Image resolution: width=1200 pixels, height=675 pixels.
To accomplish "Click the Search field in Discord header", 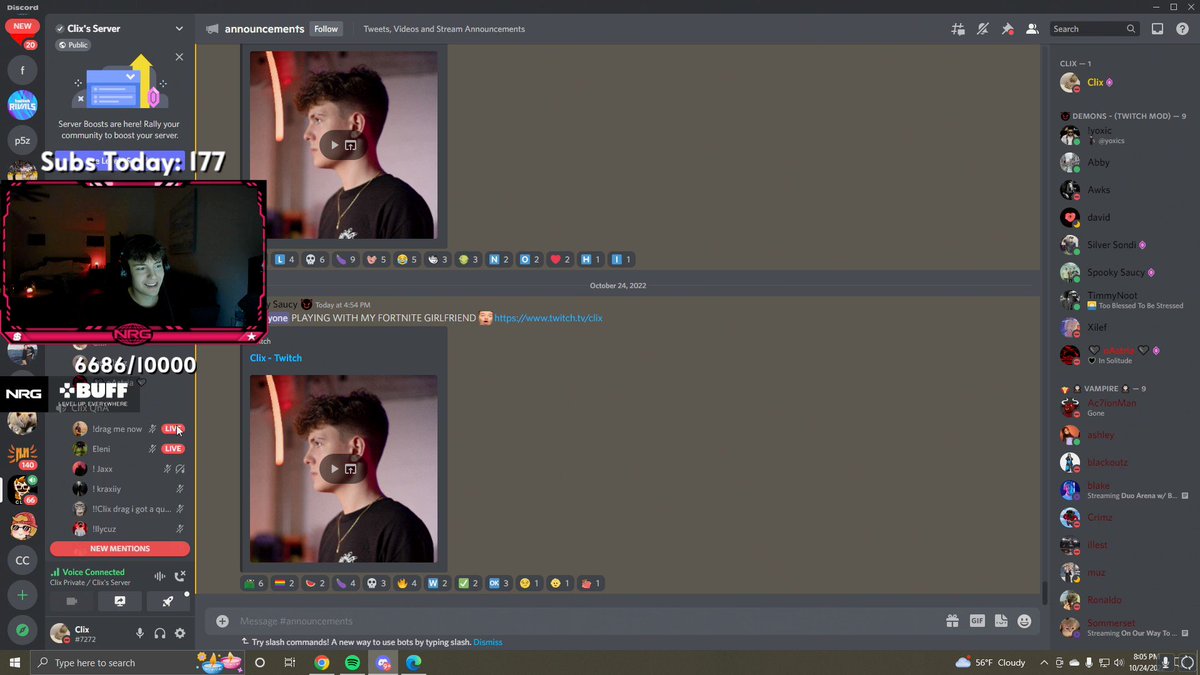I will 1094,29.
